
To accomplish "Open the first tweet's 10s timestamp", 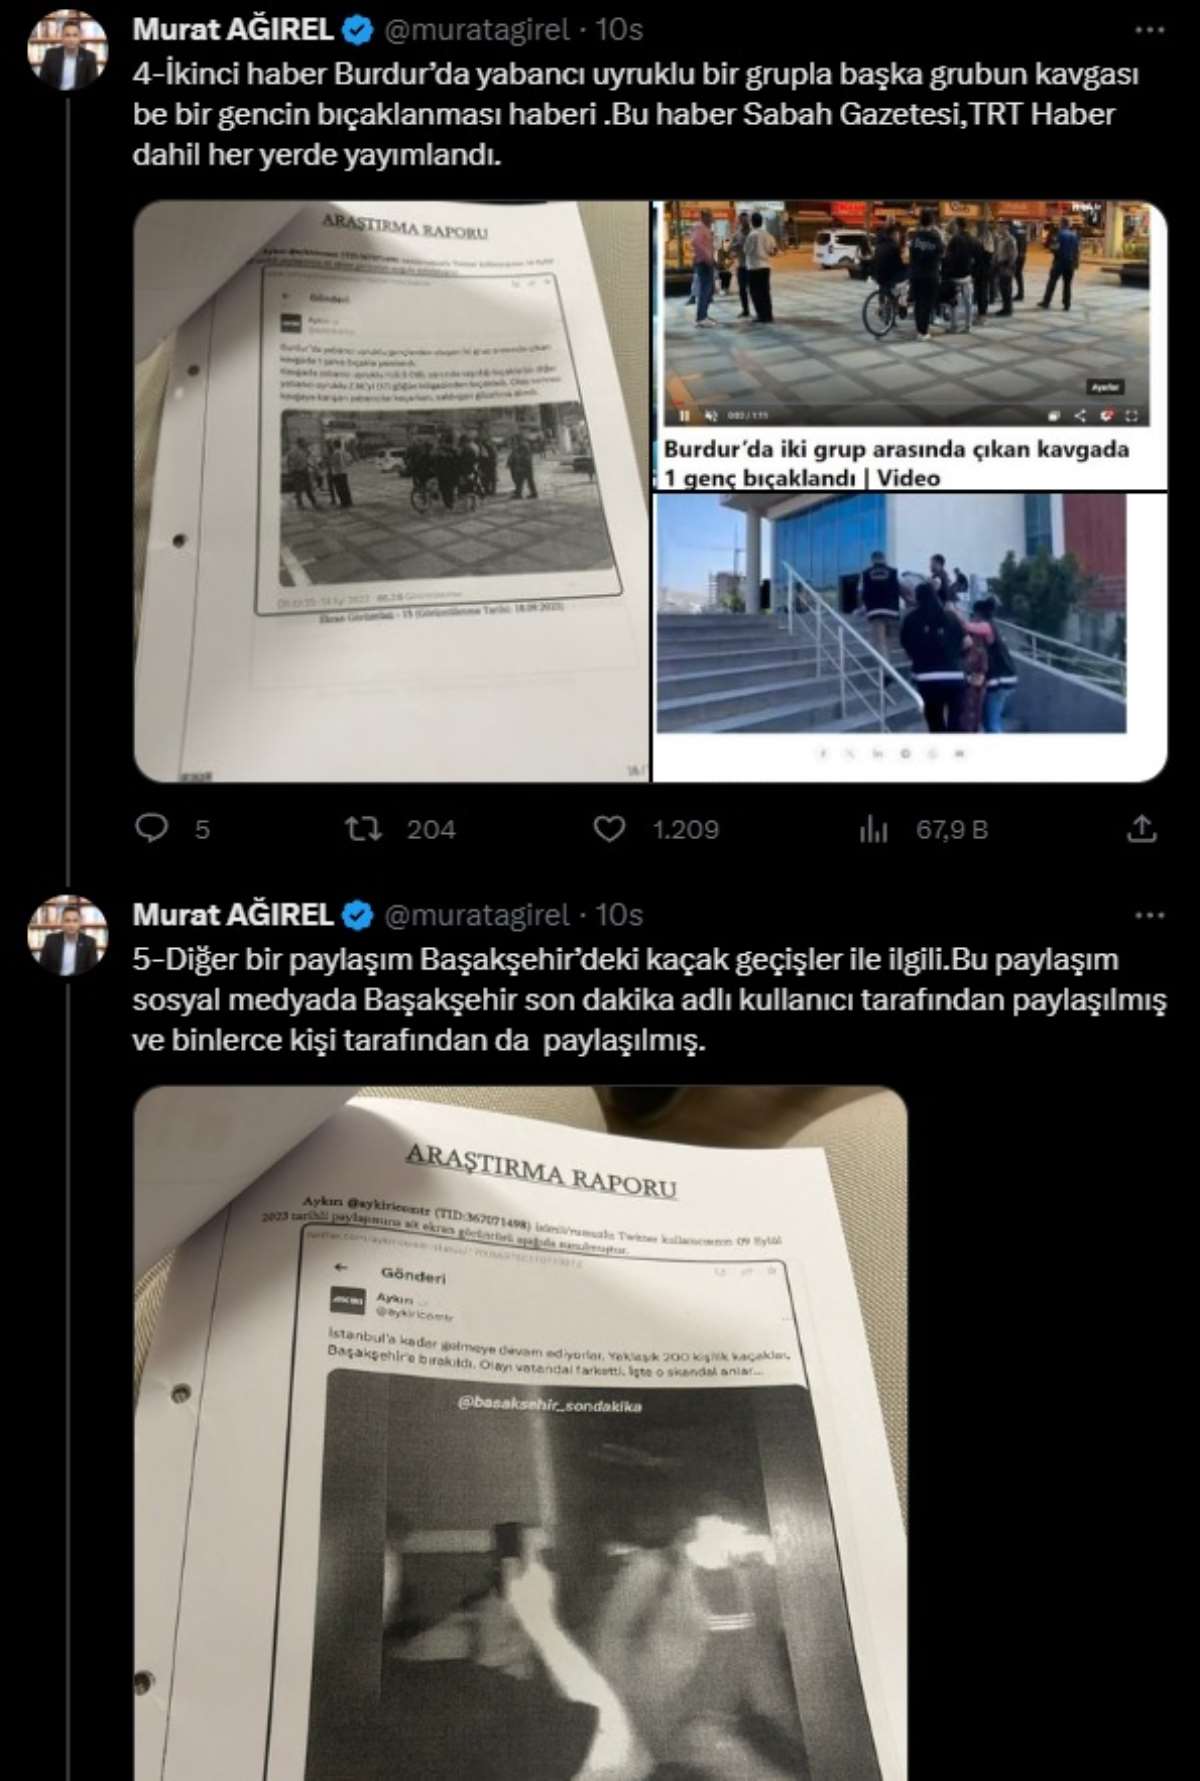I will [619, 30].
